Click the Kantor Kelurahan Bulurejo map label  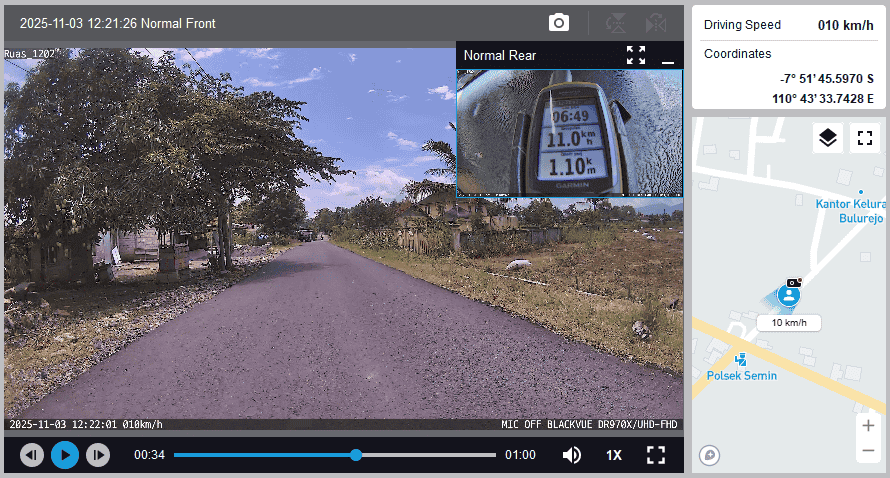852,209
